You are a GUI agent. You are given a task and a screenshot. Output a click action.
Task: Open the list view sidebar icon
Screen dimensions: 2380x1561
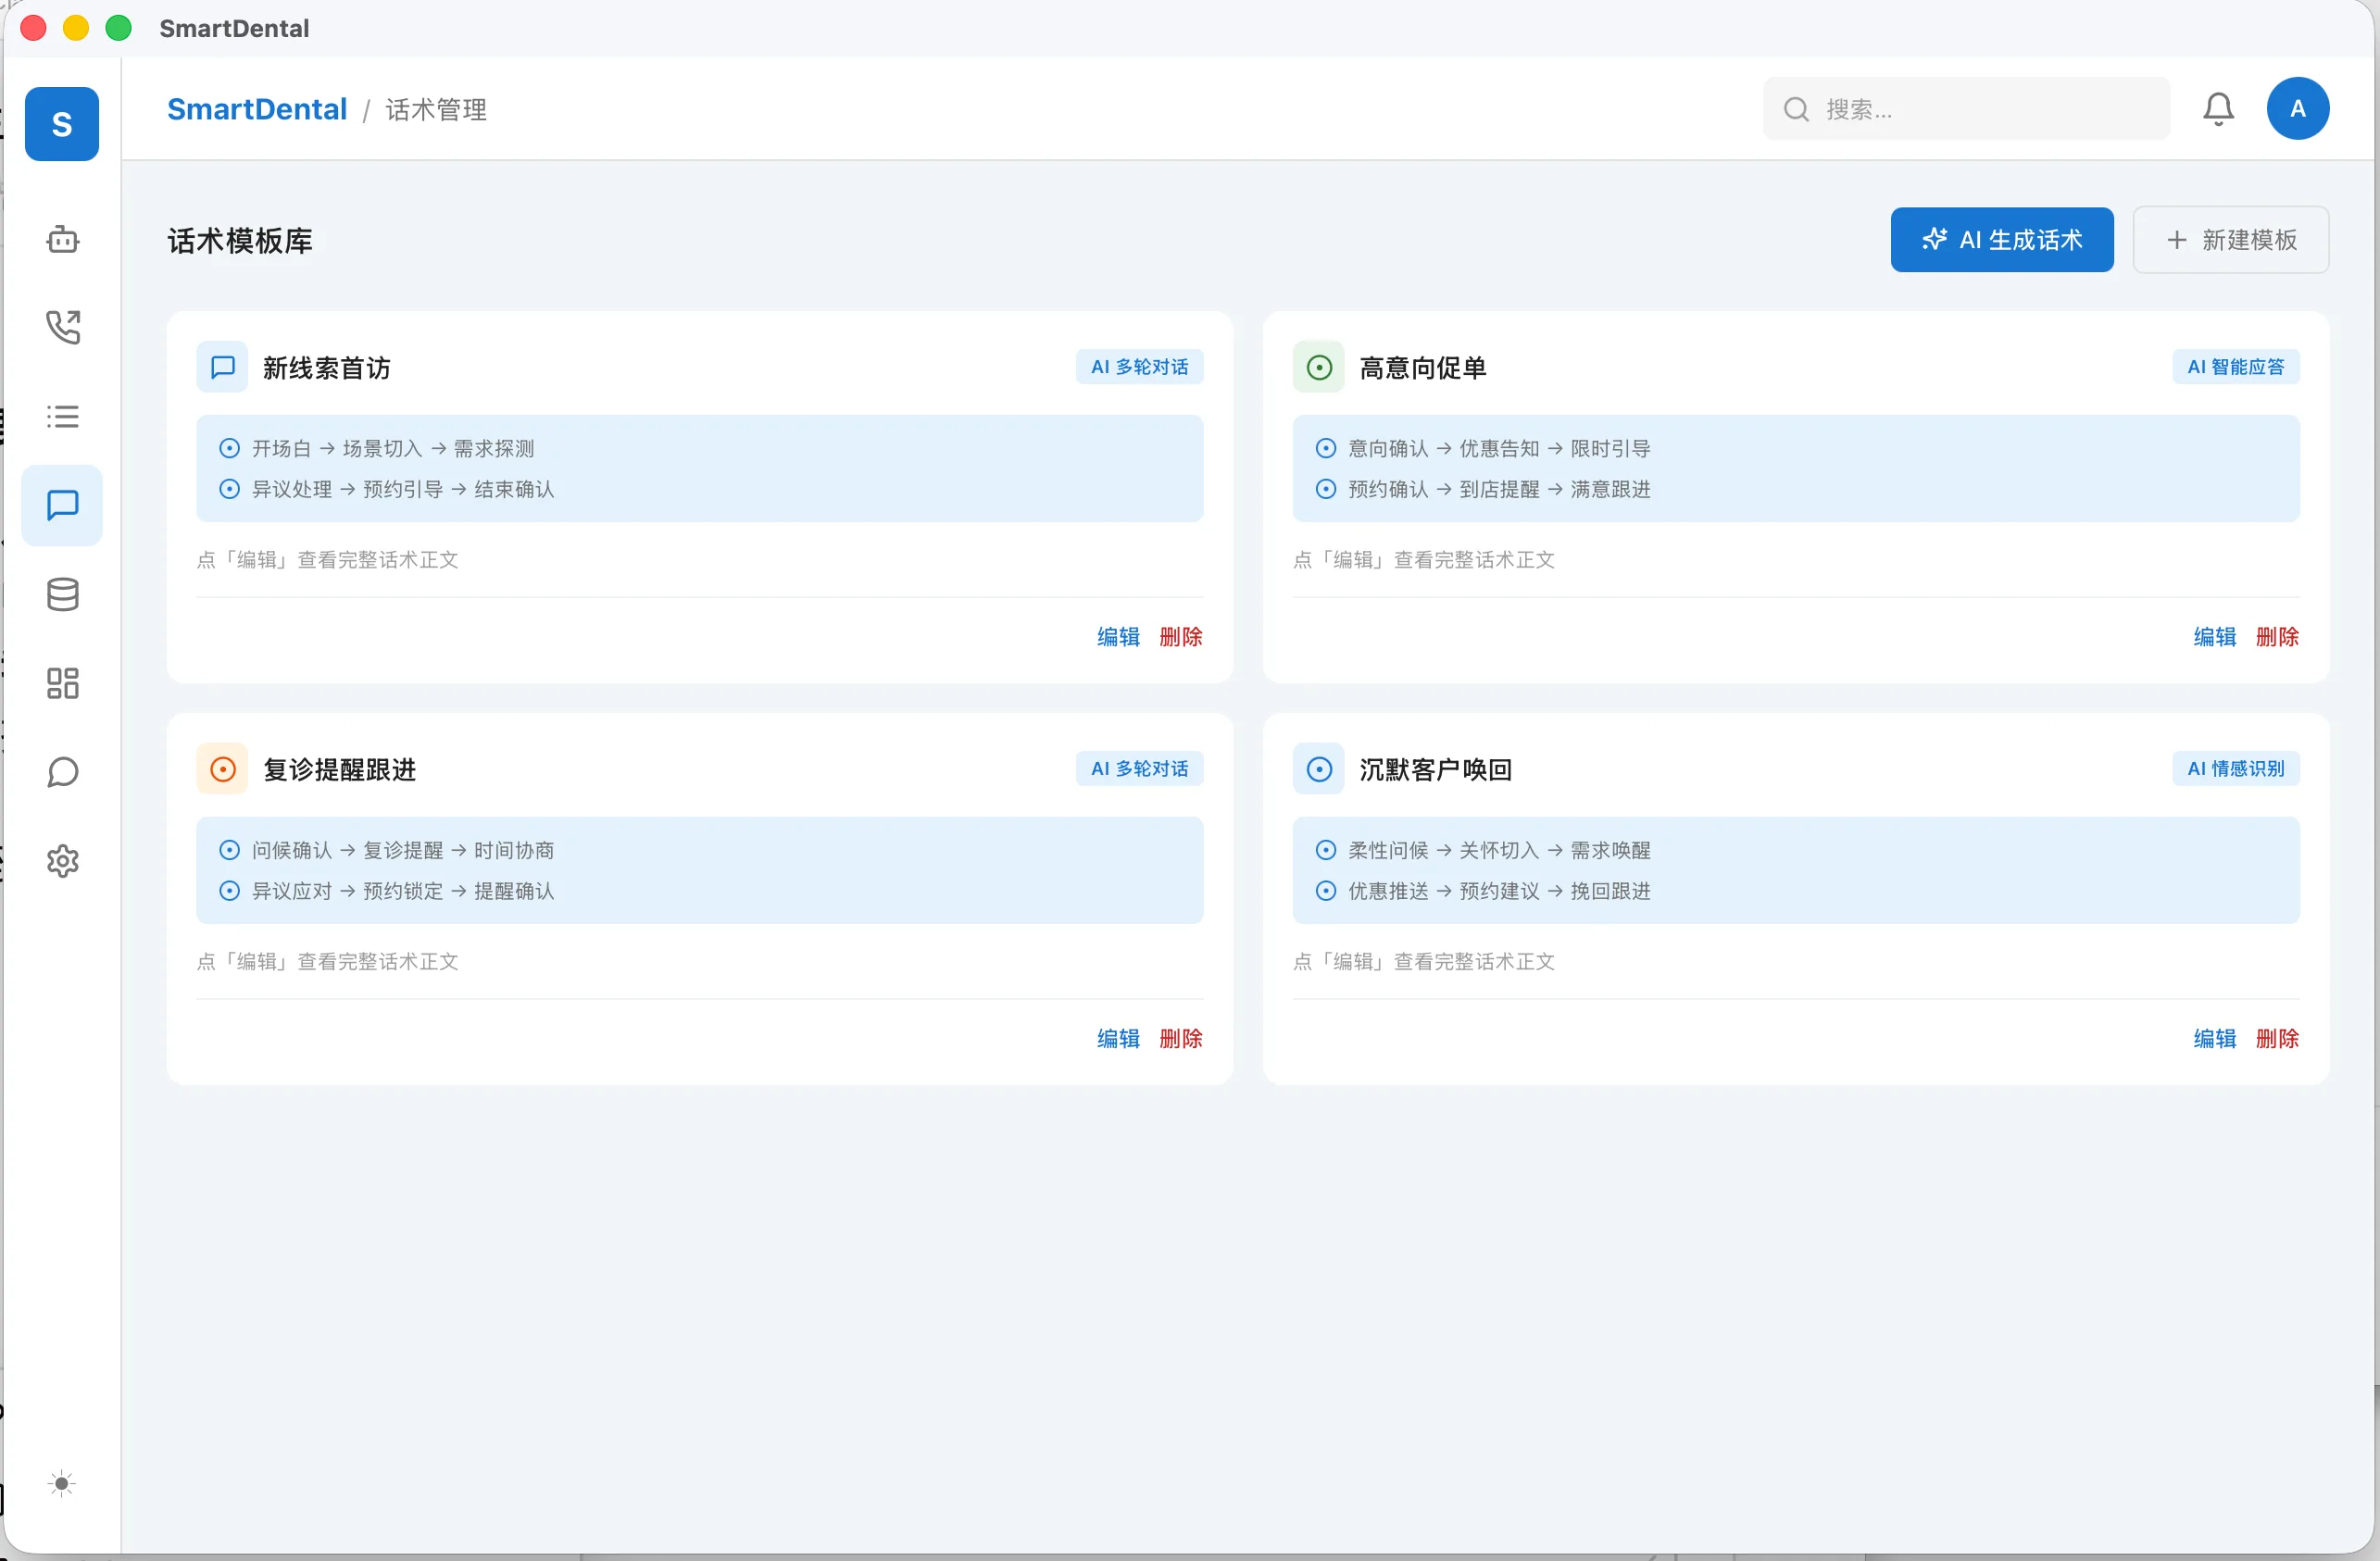pos(63,416)
